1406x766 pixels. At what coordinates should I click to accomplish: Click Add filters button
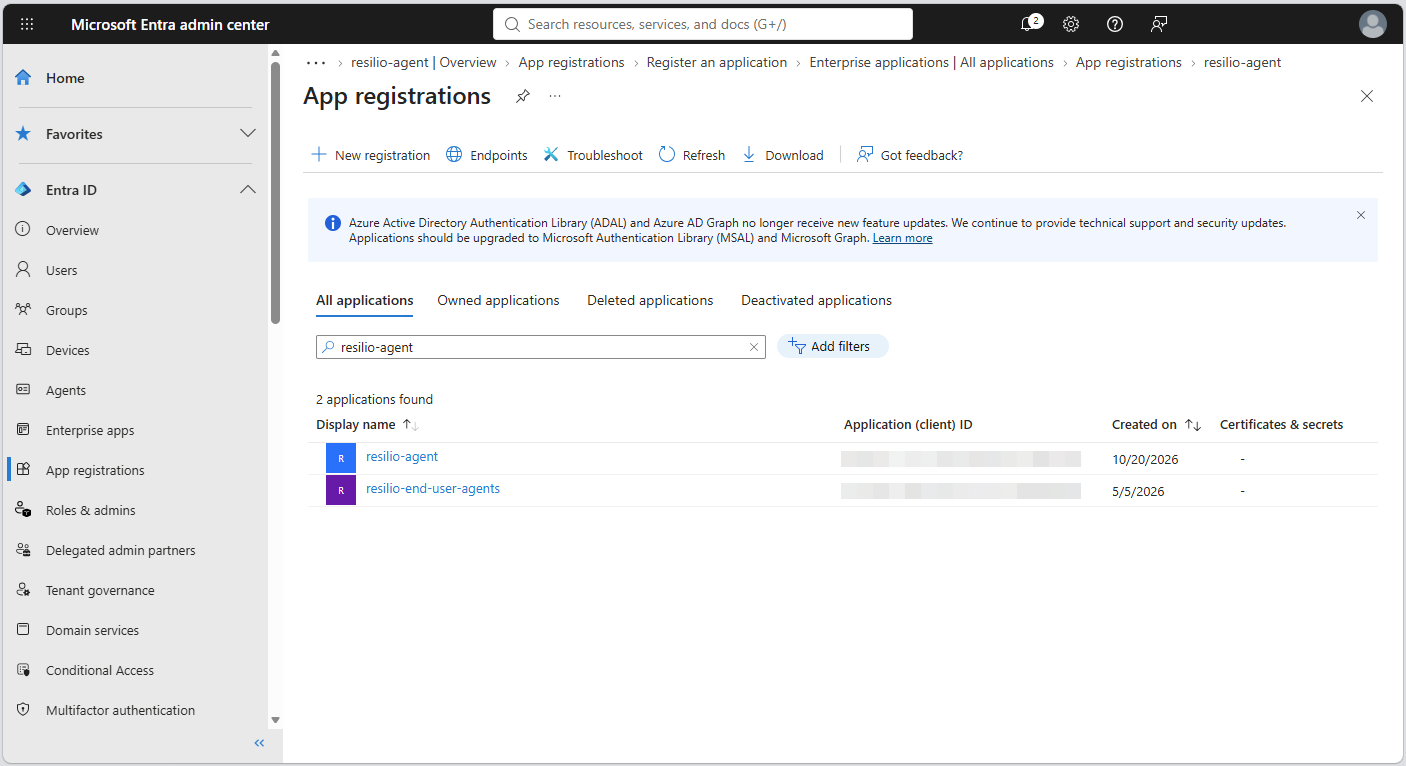point(832,346)
